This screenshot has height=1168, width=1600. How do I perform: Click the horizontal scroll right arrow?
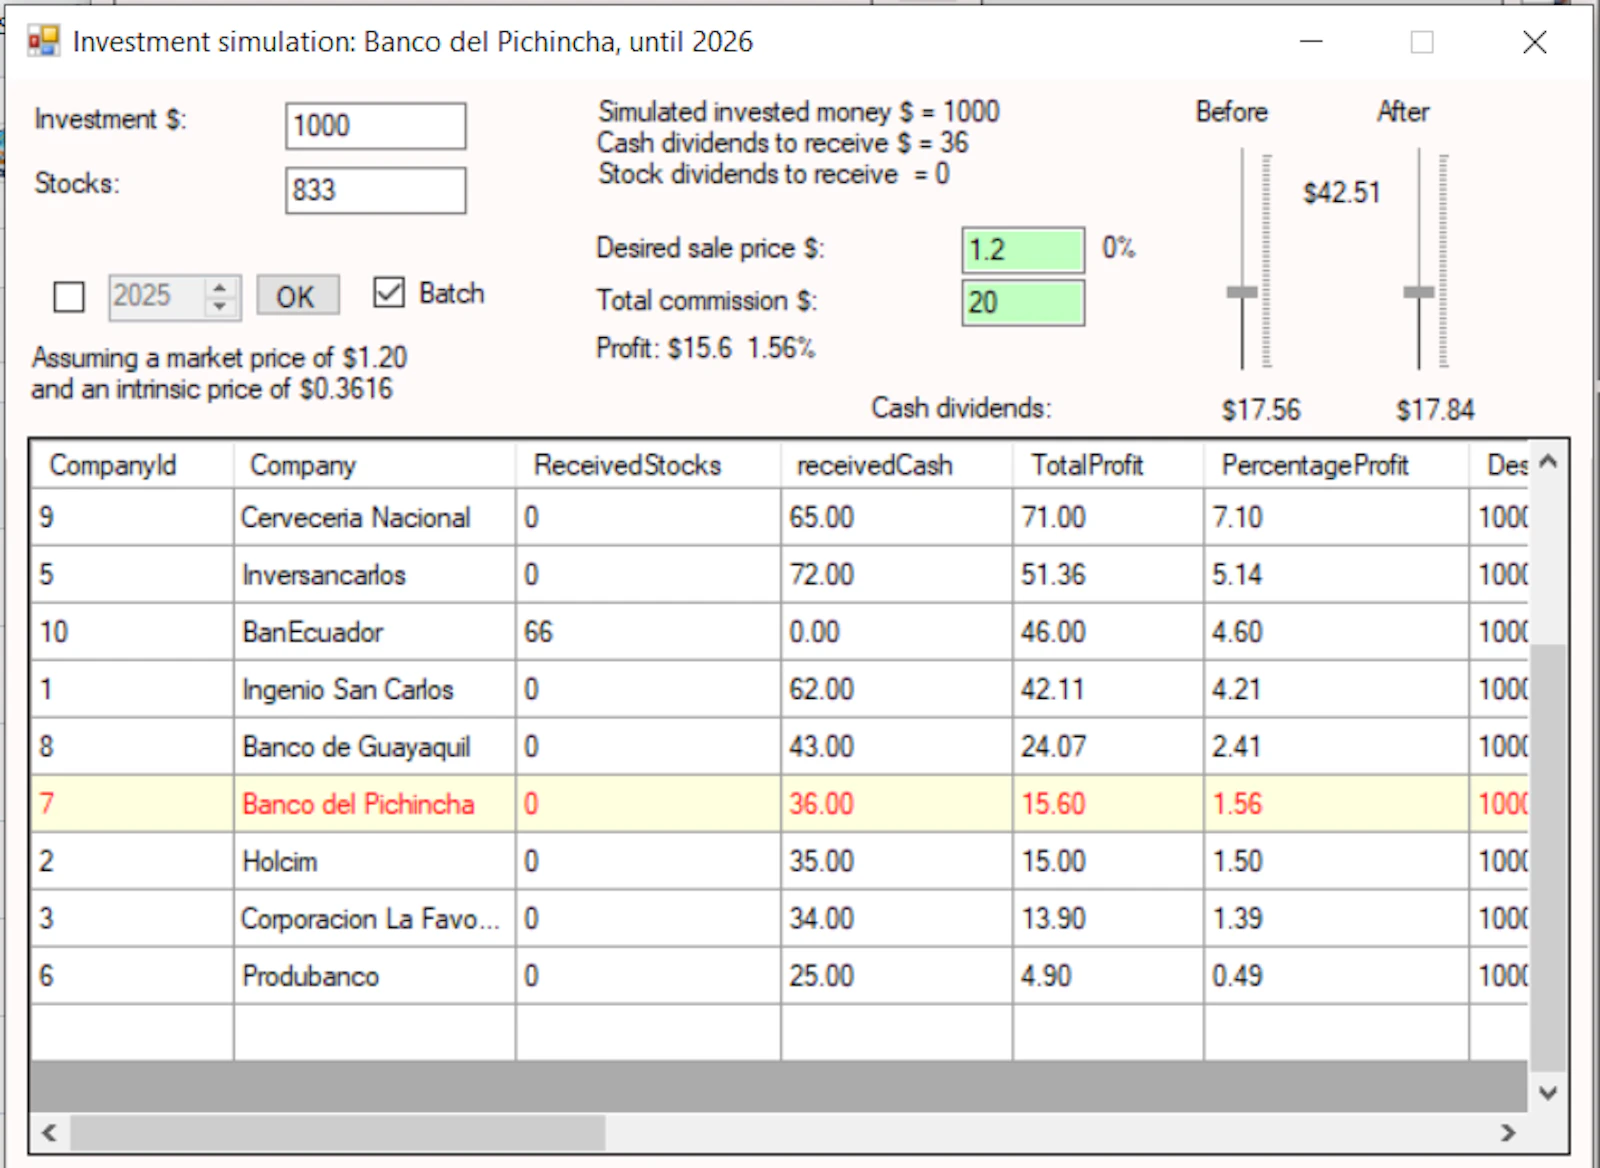coord(1509,1132)
